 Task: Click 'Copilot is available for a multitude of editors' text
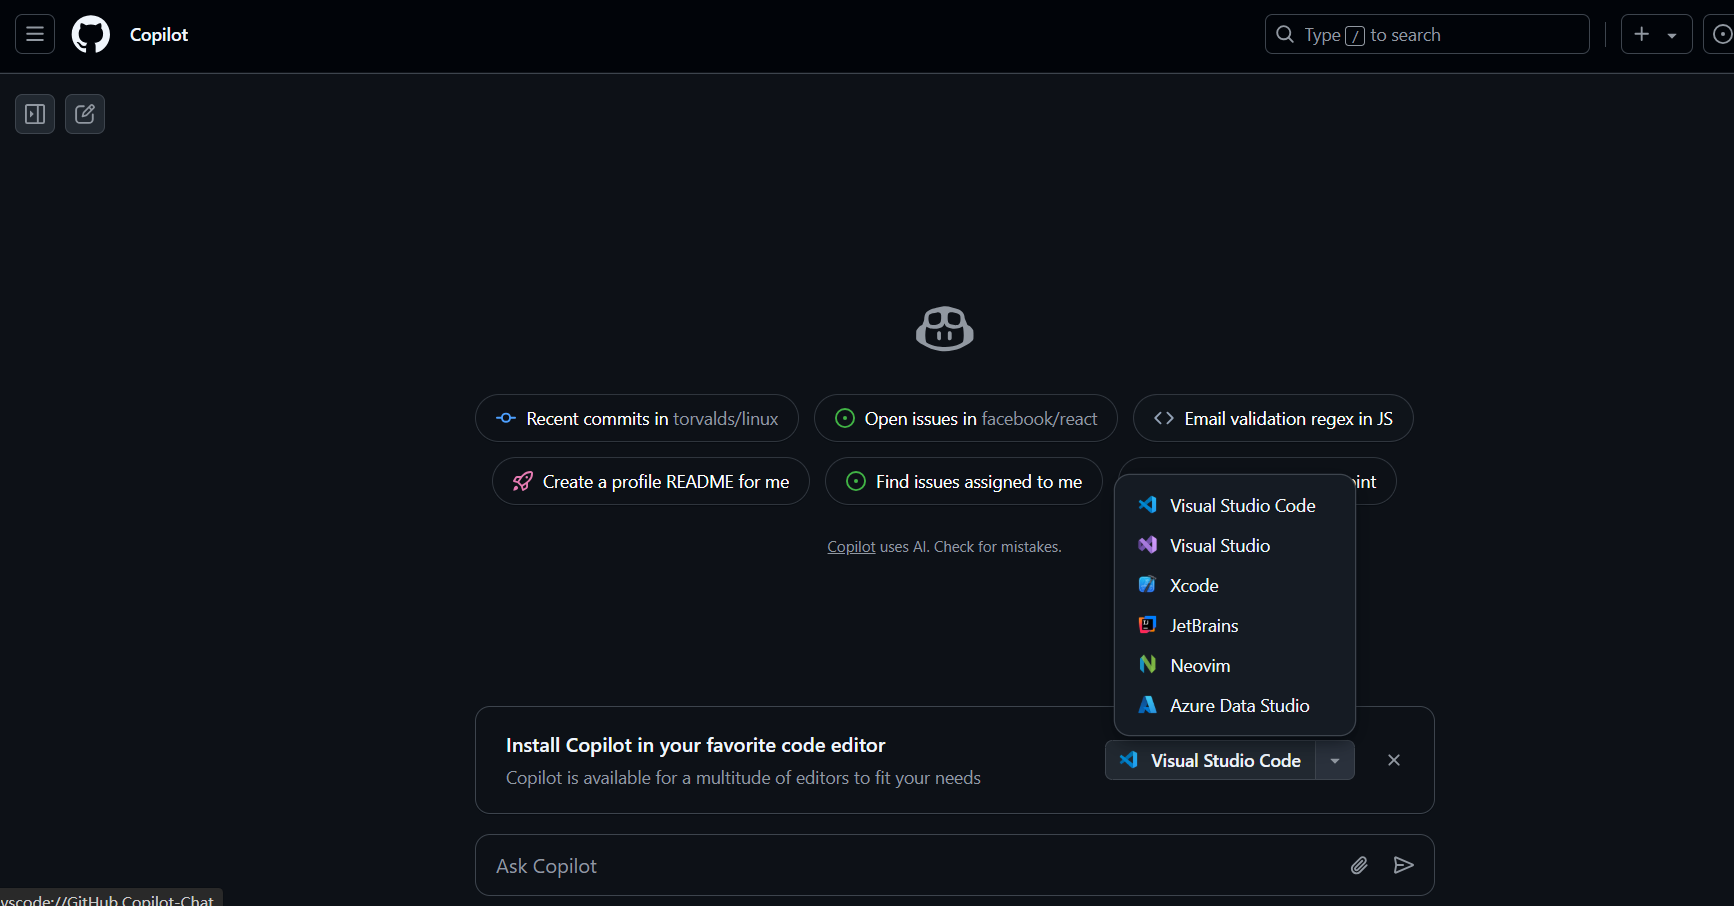click(x=743, y=778)
